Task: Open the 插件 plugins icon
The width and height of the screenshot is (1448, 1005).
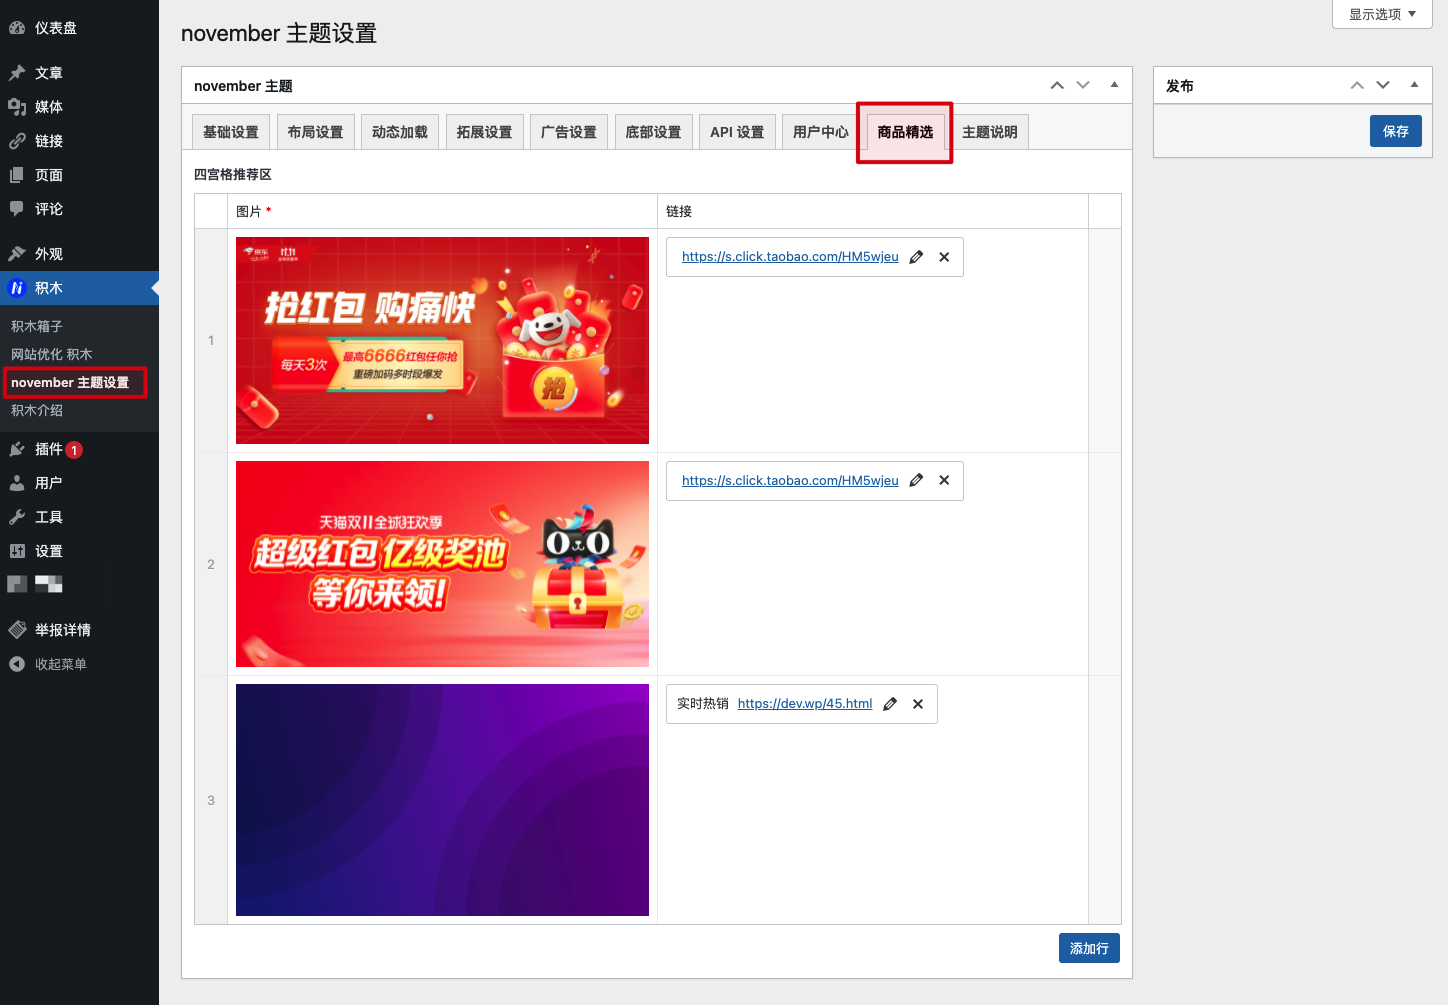Action: pyautogui.click(x=17, y=449)
